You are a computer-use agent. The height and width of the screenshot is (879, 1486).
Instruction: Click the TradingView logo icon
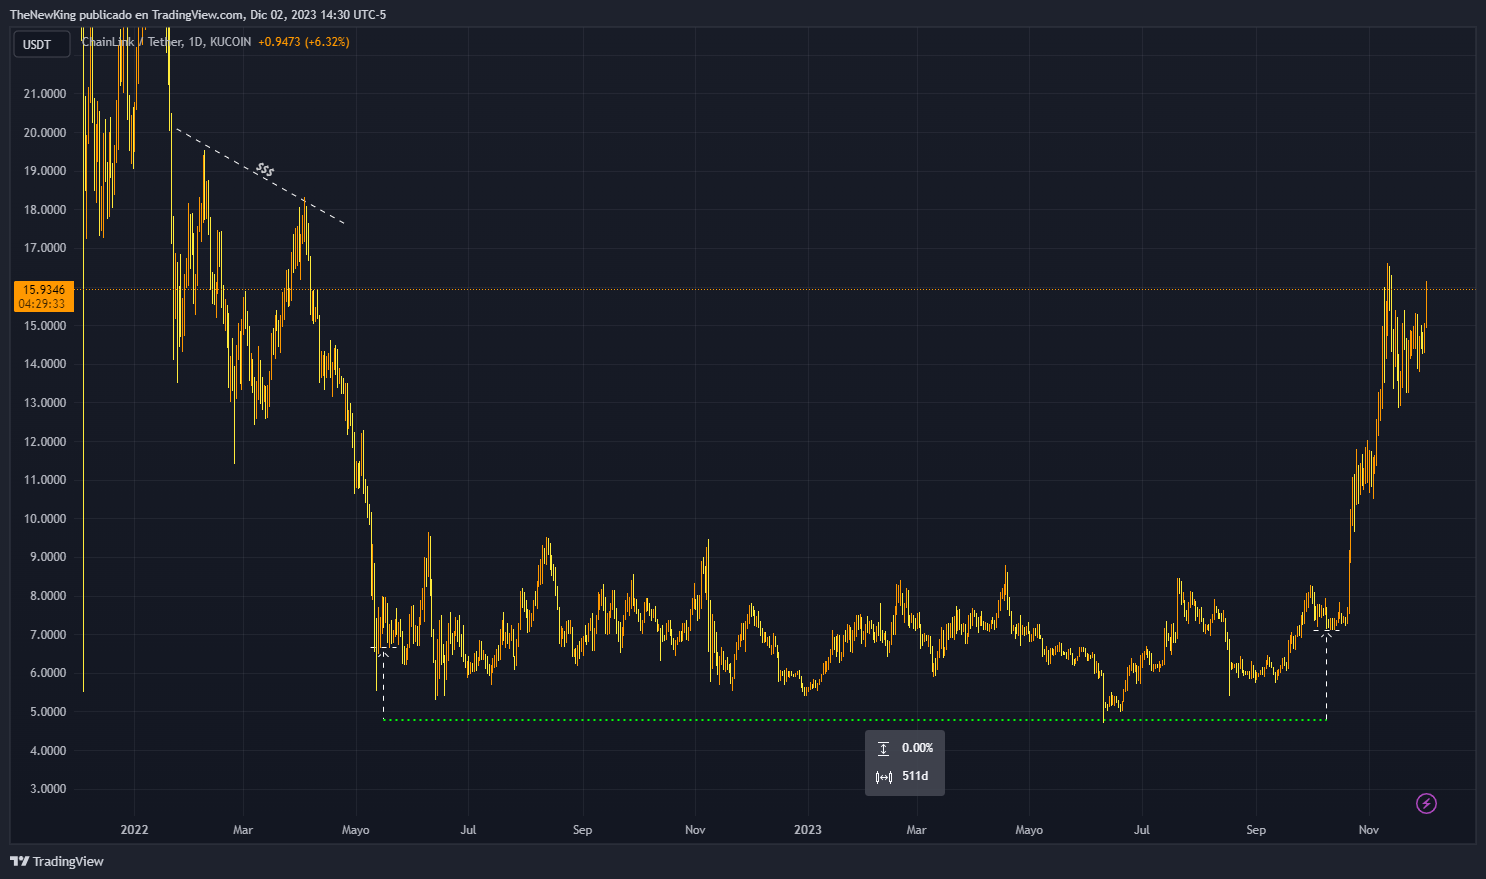point(19,861)
